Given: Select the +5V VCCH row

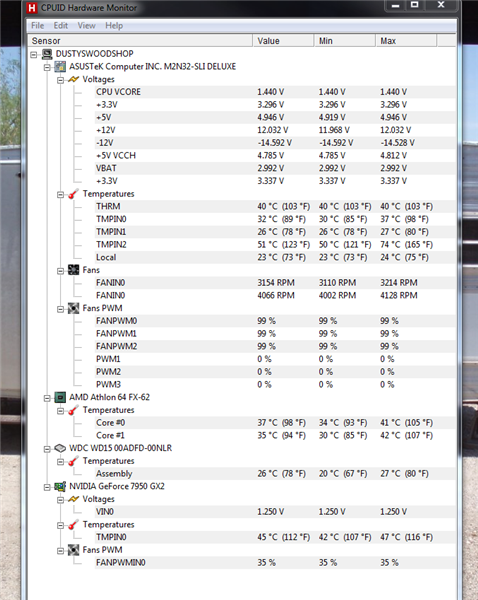Looking at the screenshot, I should coord(275,155).
